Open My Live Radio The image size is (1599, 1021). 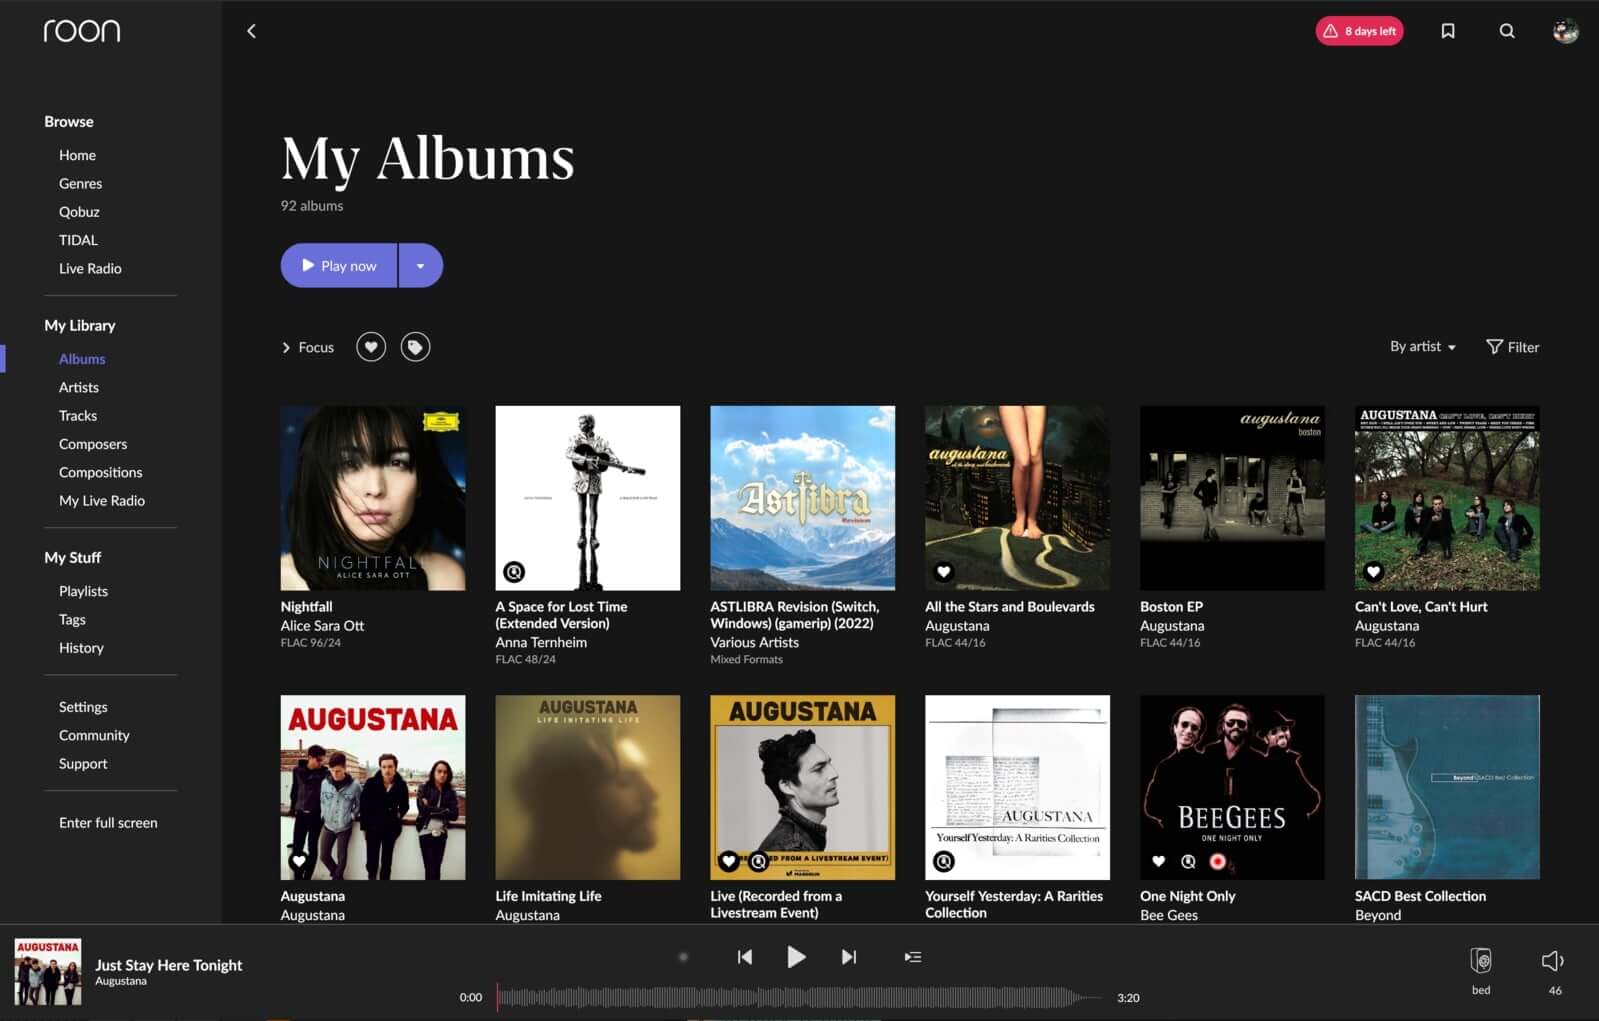pos(102,500)
